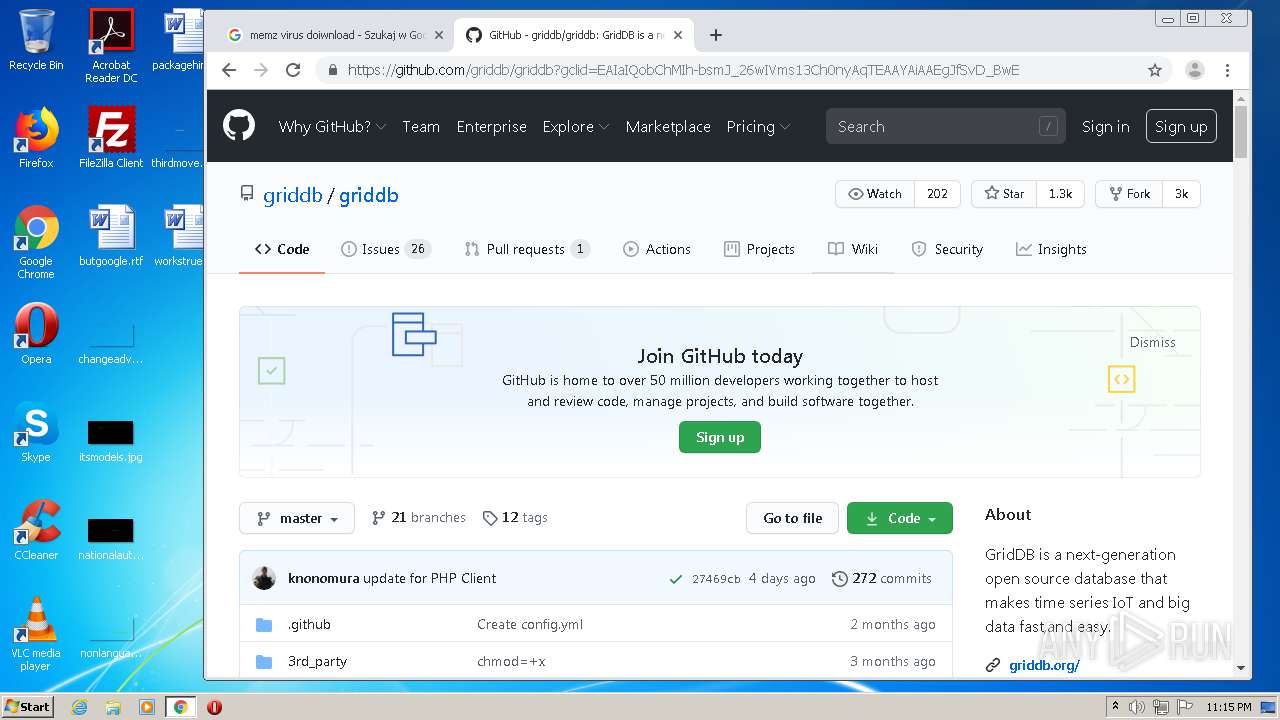1280x720 pixels.
Task: Star the griddb repository
Action: (1004, 194)
